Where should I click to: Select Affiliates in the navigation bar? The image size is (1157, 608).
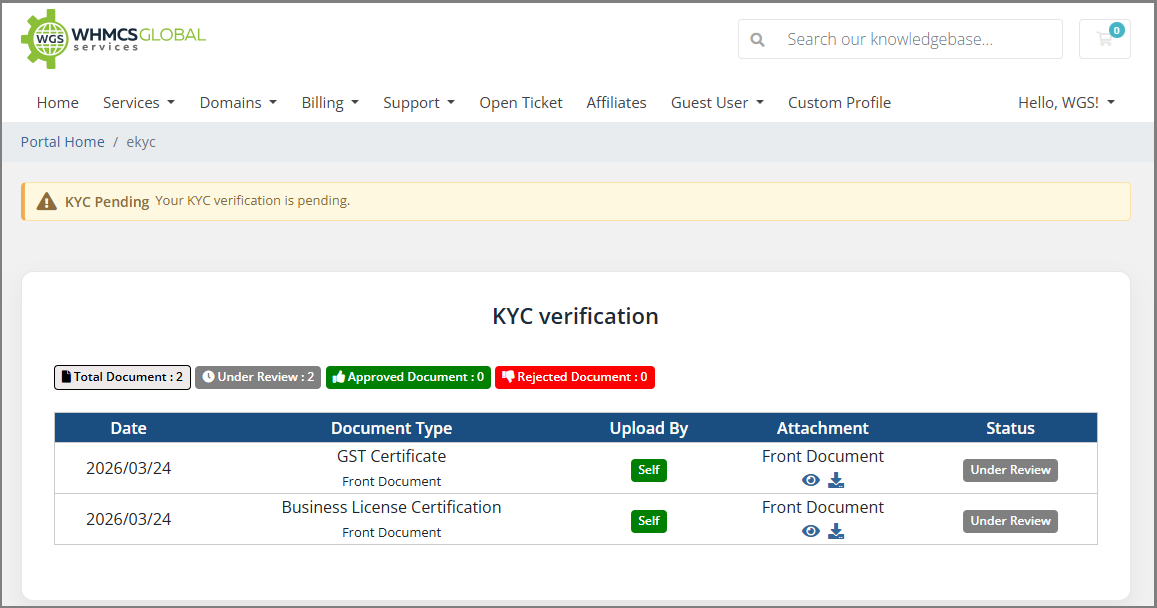pos(616,103)
